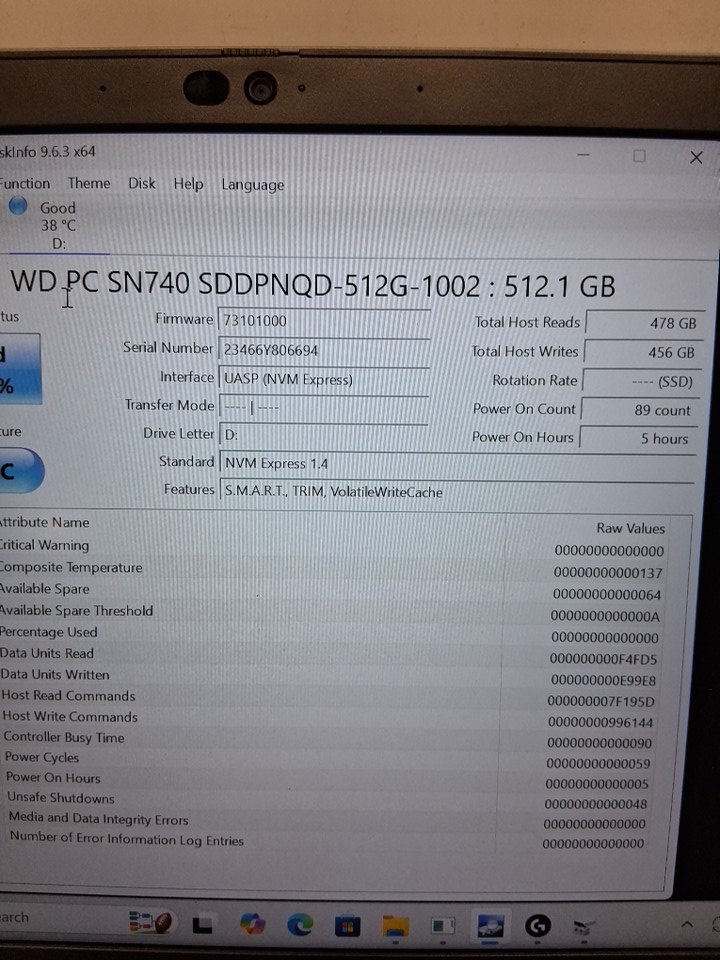Screen dimensions: 720x960
Task: Show hidden system tray icons chevron
Action: tap(686, 924)
